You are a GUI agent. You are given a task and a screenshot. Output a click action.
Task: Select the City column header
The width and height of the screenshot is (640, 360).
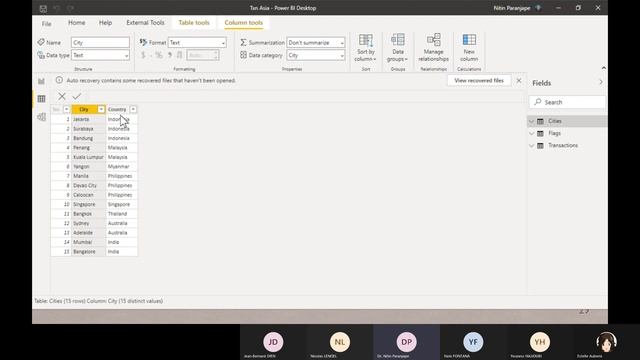point(84,109)
